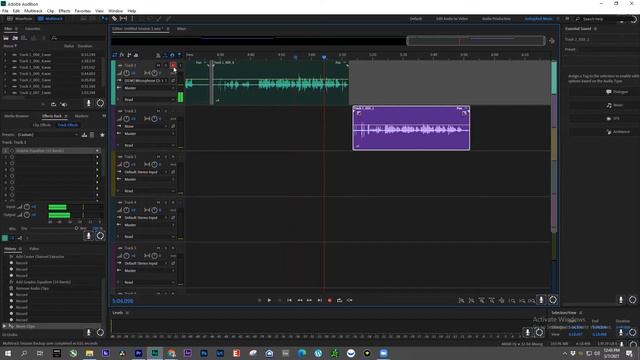Screen dimensions: 640x360
Task: Select the Track Effects button
Action: click(x=67, y=125)
